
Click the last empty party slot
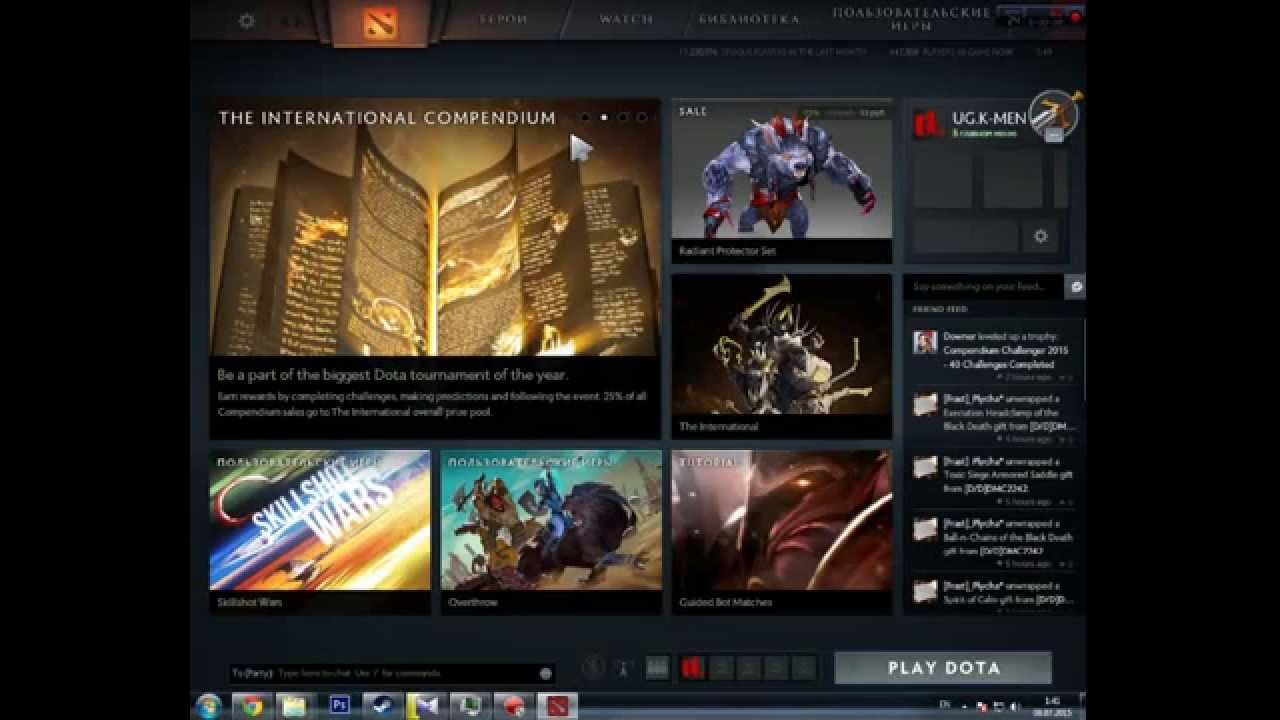tap(804, 667)
